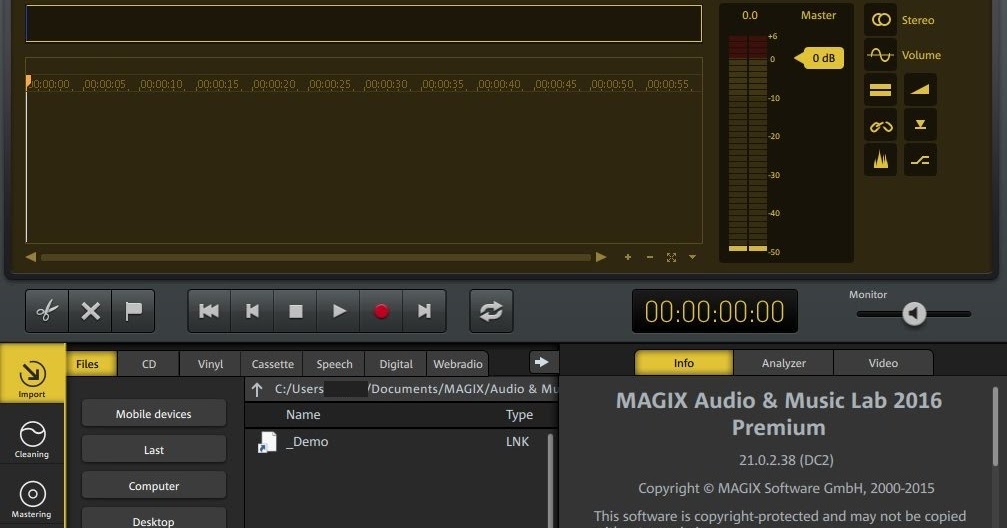The width and height of the screenshot is (1007, 528).
Task: Switch to the Digital tab
Action: 396,364
